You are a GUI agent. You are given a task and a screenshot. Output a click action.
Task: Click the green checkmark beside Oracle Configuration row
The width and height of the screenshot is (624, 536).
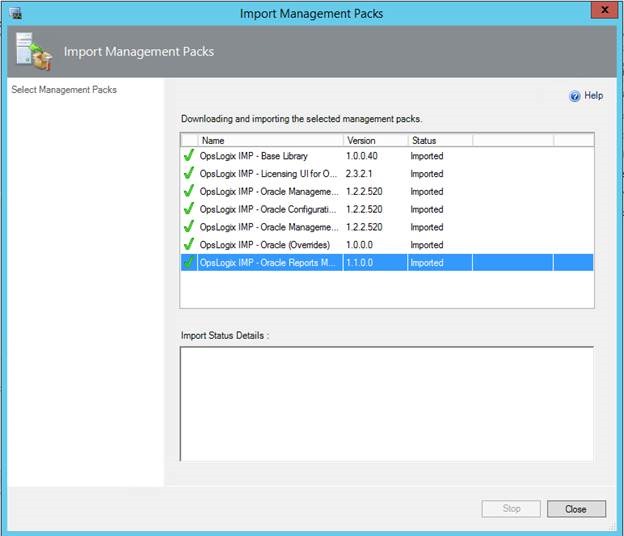click(x=188, y=209)
